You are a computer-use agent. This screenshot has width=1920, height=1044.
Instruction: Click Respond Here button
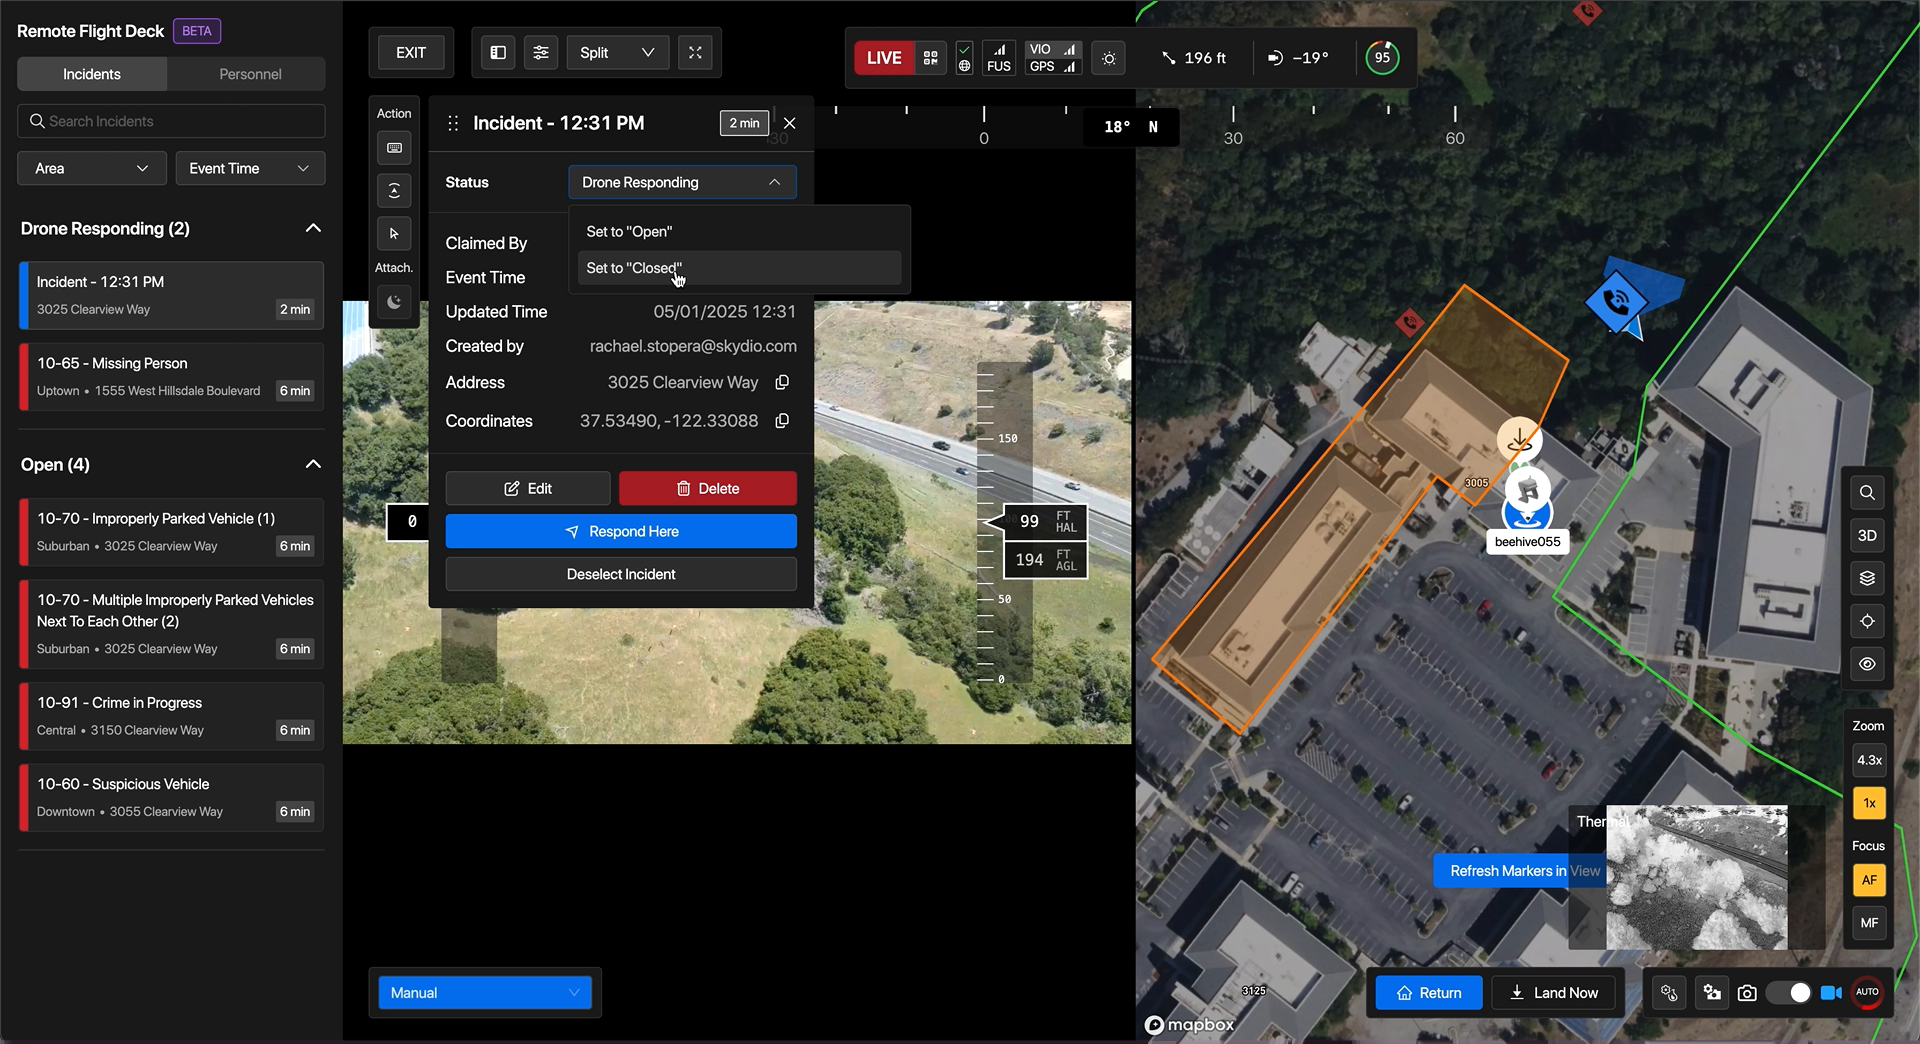tap(621, 531)
